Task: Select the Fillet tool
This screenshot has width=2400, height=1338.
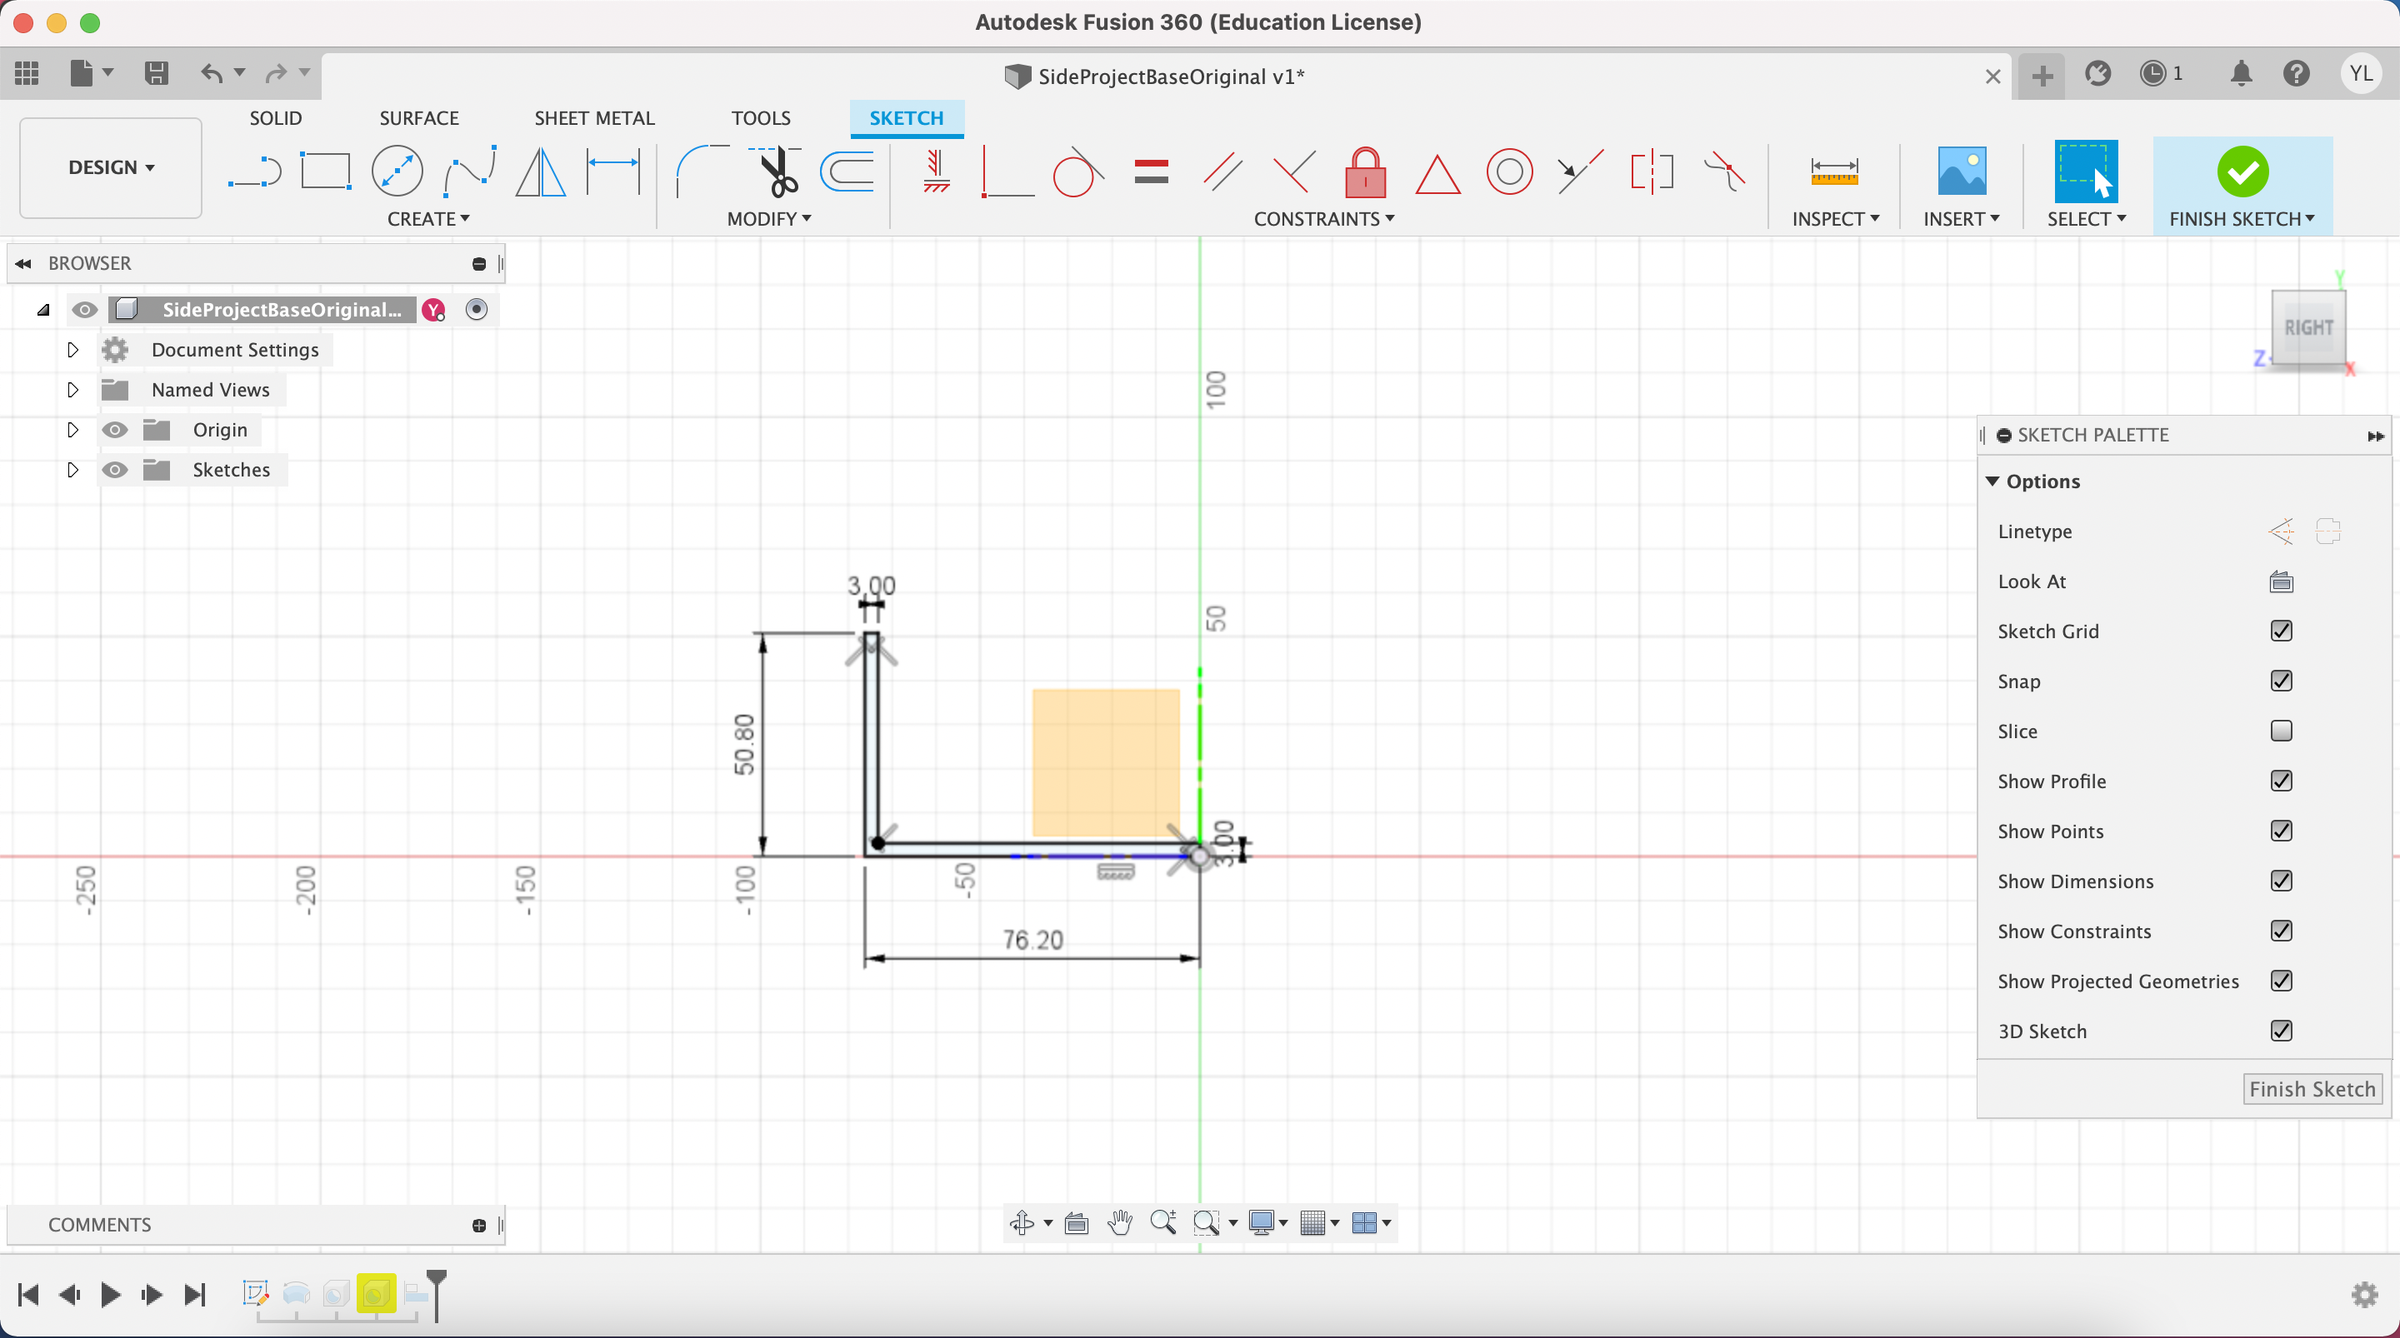Action: click(x=701, y=172)
